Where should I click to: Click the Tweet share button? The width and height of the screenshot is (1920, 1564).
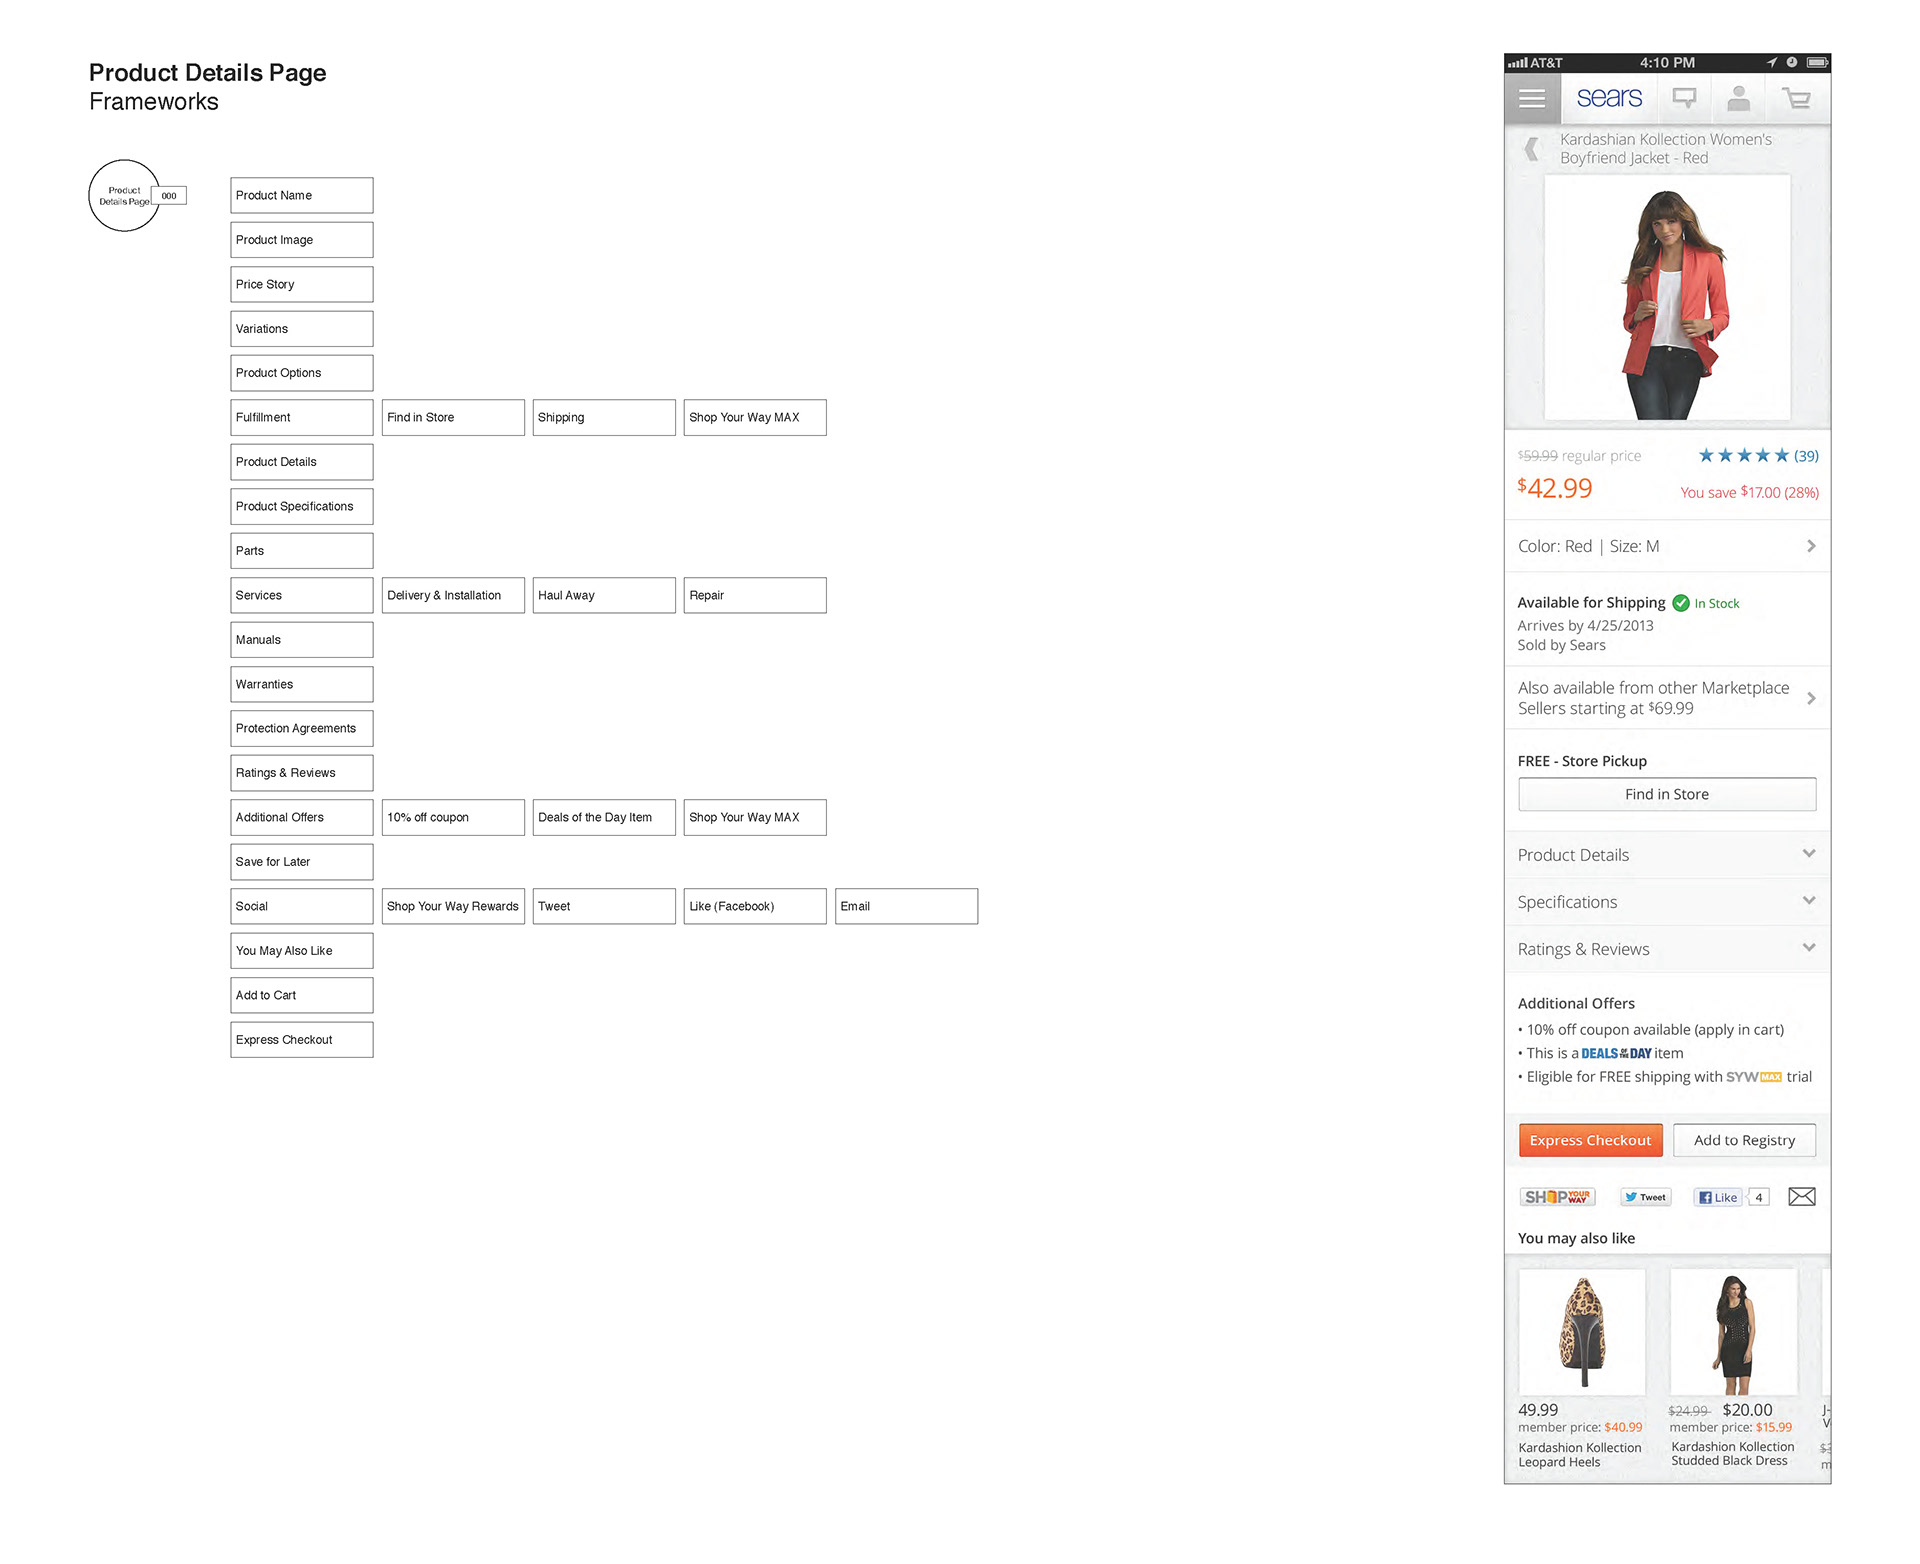click(1645, 1197)
